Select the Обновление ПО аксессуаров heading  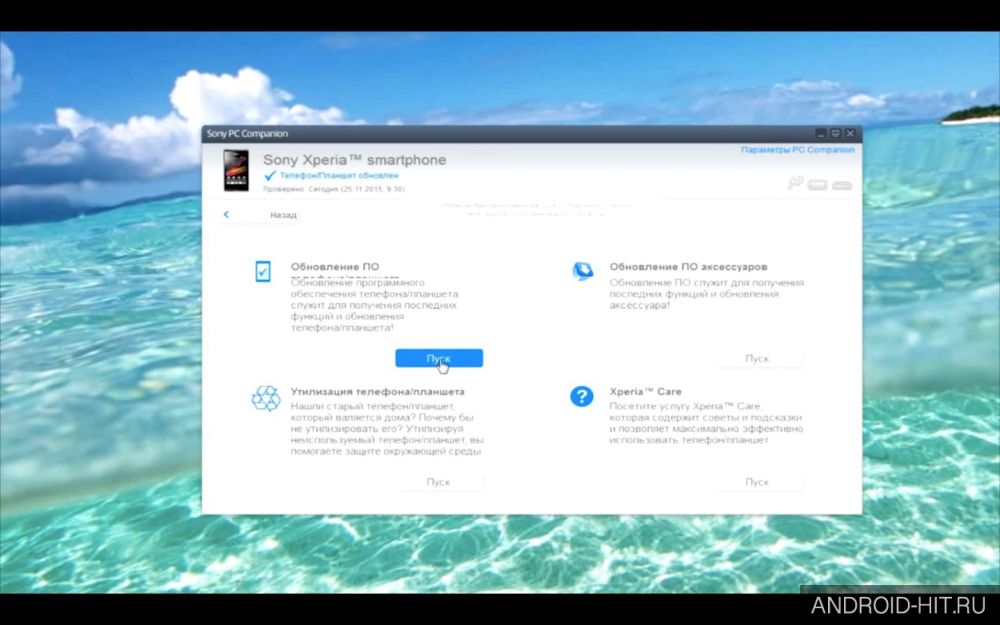(688, 267)
